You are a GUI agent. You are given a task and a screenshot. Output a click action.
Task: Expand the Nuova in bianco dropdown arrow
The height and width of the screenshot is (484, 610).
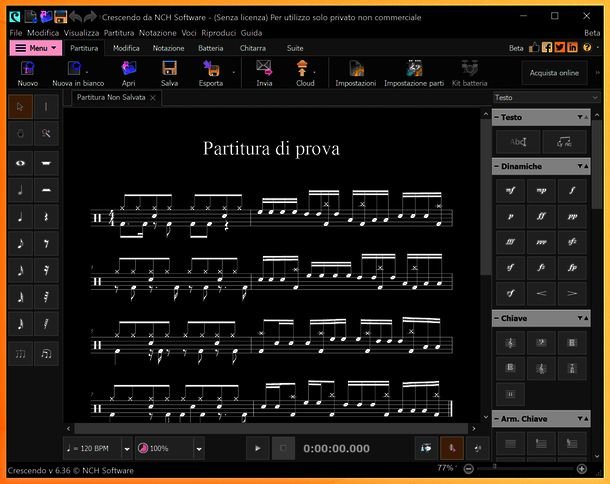point(87,72)
